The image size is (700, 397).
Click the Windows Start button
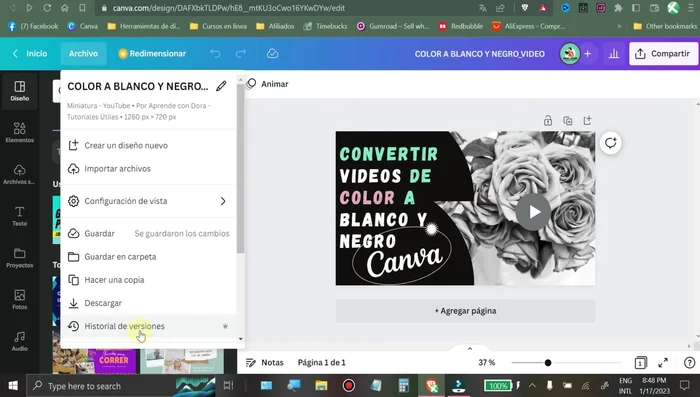[x=12, y=385]
